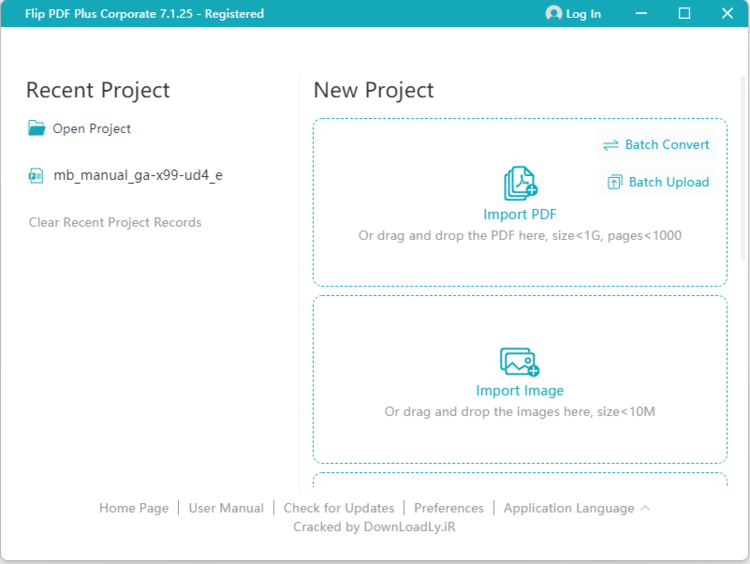Click the Import Image picture icon
Screen dimensions: 750x564
520,362
